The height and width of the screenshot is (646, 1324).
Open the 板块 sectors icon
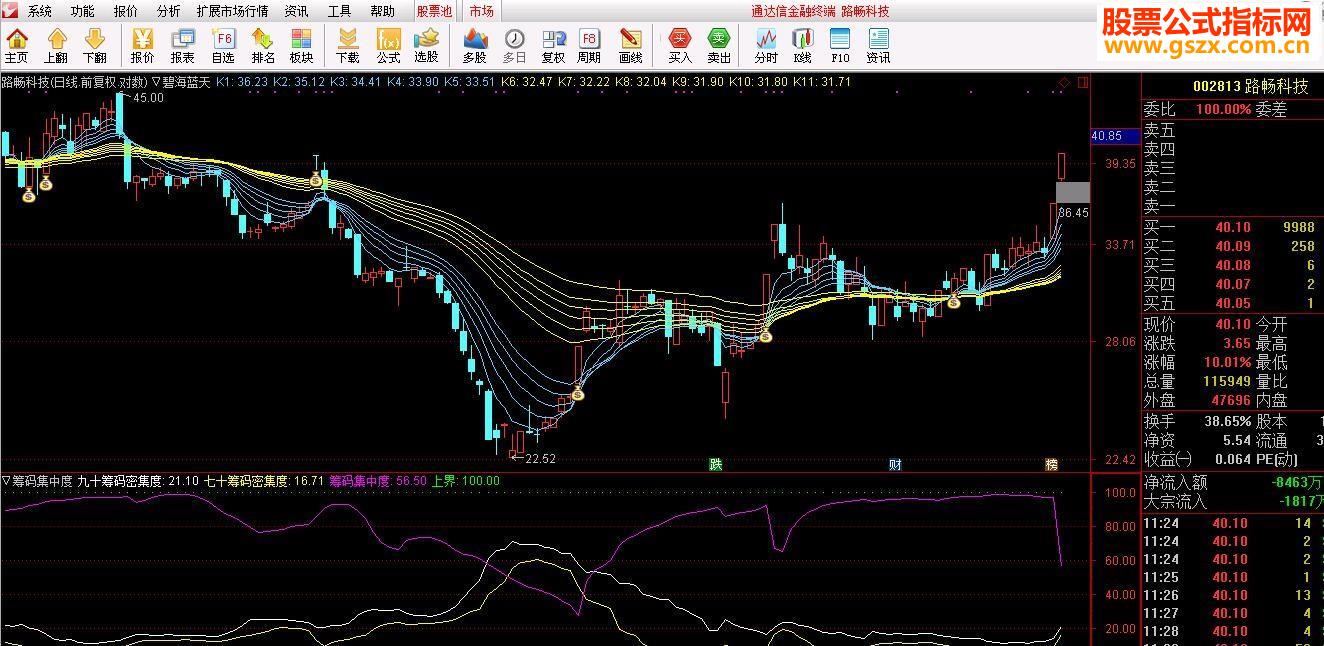coord(301,47)
